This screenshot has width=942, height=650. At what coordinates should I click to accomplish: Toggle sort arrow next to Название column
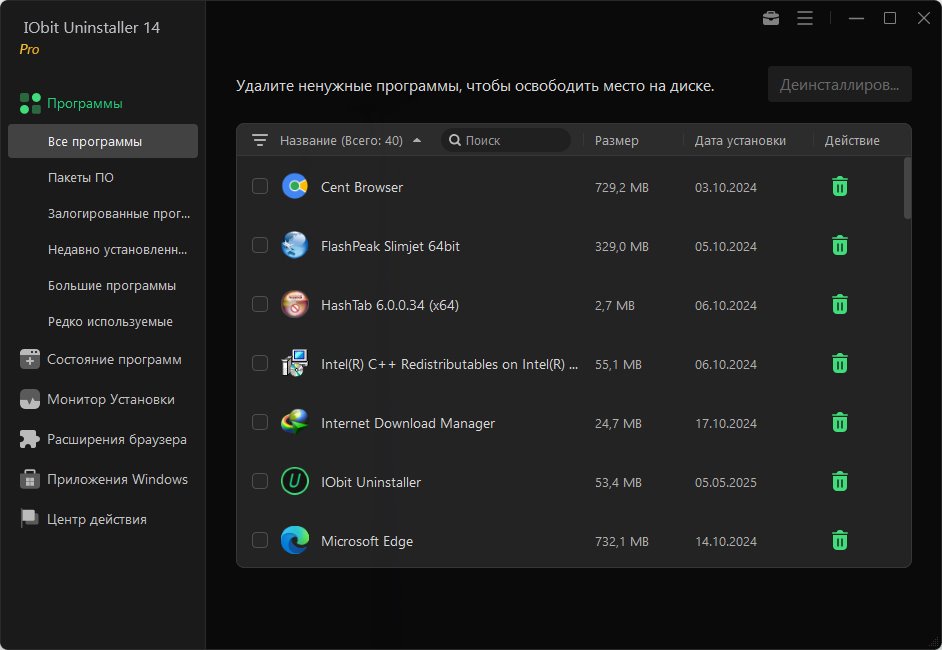(x=417, y=141)
